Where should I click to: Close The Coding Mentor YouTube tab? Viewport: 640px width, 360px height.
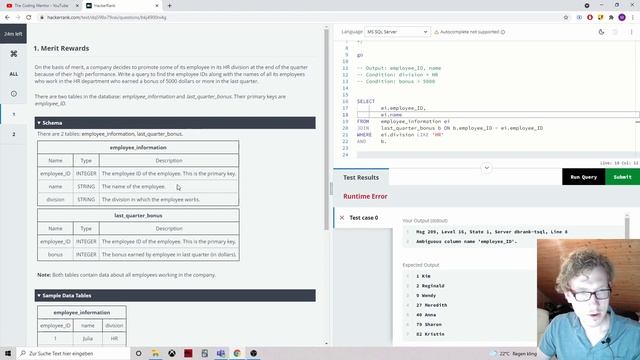77,6
